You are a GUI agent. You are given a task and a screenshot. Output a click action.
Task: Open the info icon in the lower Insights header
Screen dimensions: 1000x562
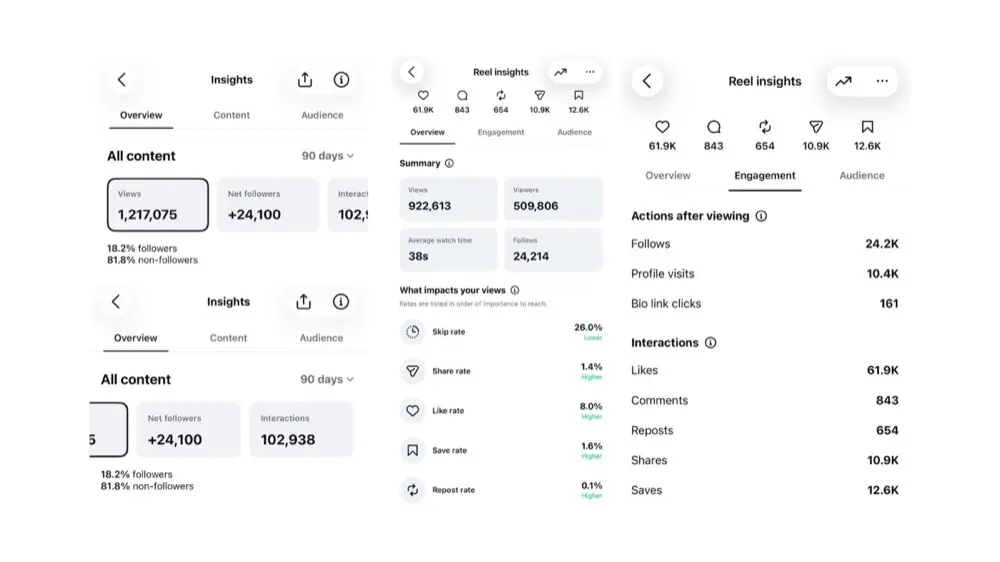[x=341, y=302]
